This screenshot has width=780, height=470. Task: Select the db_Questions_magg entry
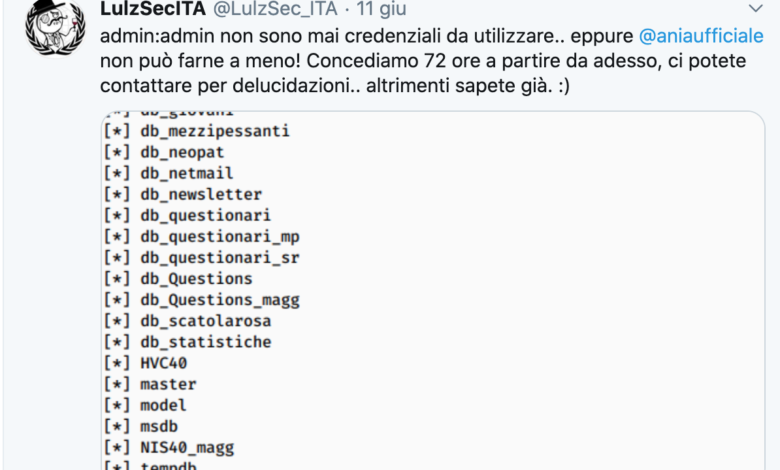point(201,300)
